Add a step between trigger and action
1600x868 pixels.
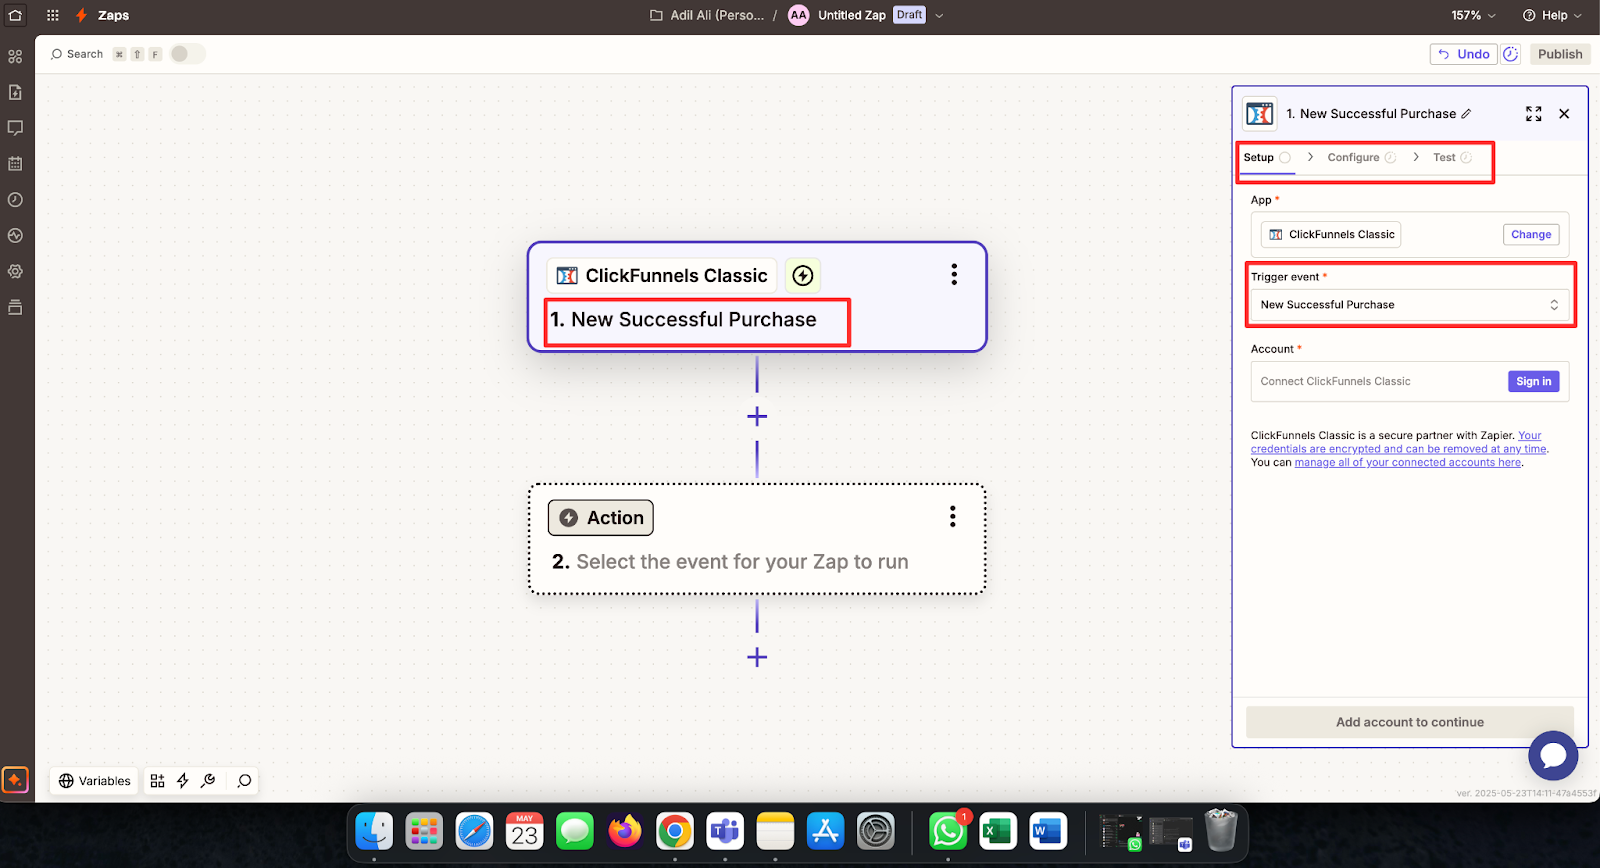coord(757,416)
